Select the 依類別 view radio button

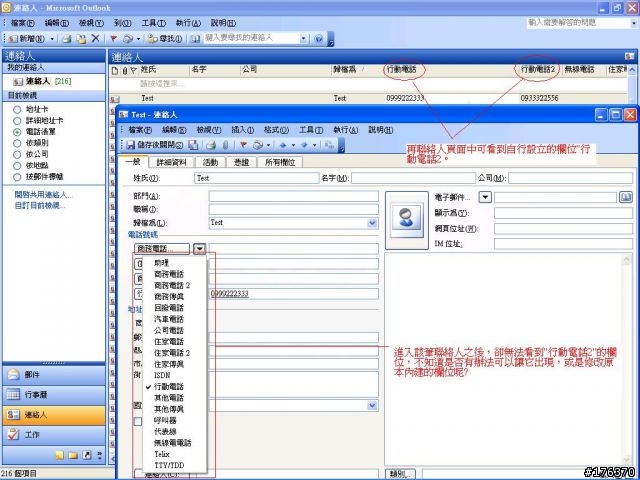coord(17,143)
